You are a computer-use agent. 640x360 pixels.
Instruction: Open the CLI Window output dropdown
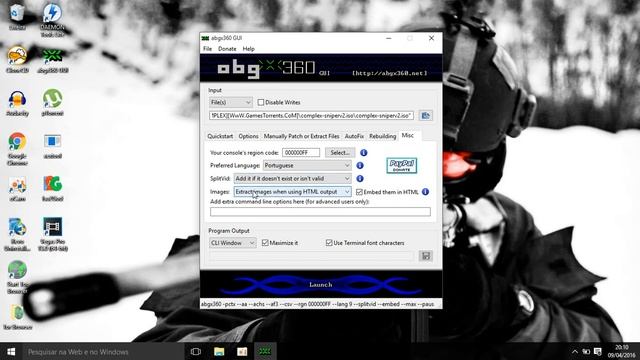point(232,243)
